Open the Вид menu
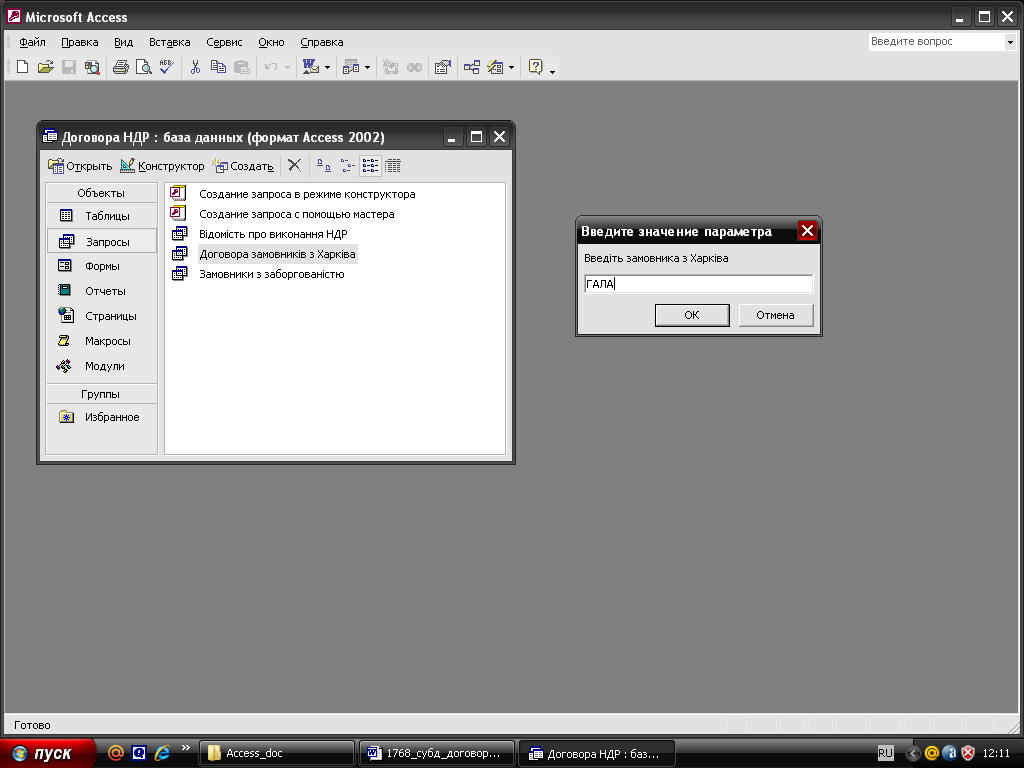 123,42
